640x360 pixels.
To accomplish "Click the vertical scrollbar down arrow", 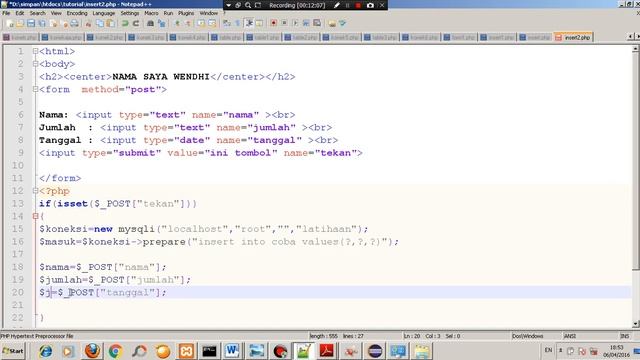I will click(636, 324).
